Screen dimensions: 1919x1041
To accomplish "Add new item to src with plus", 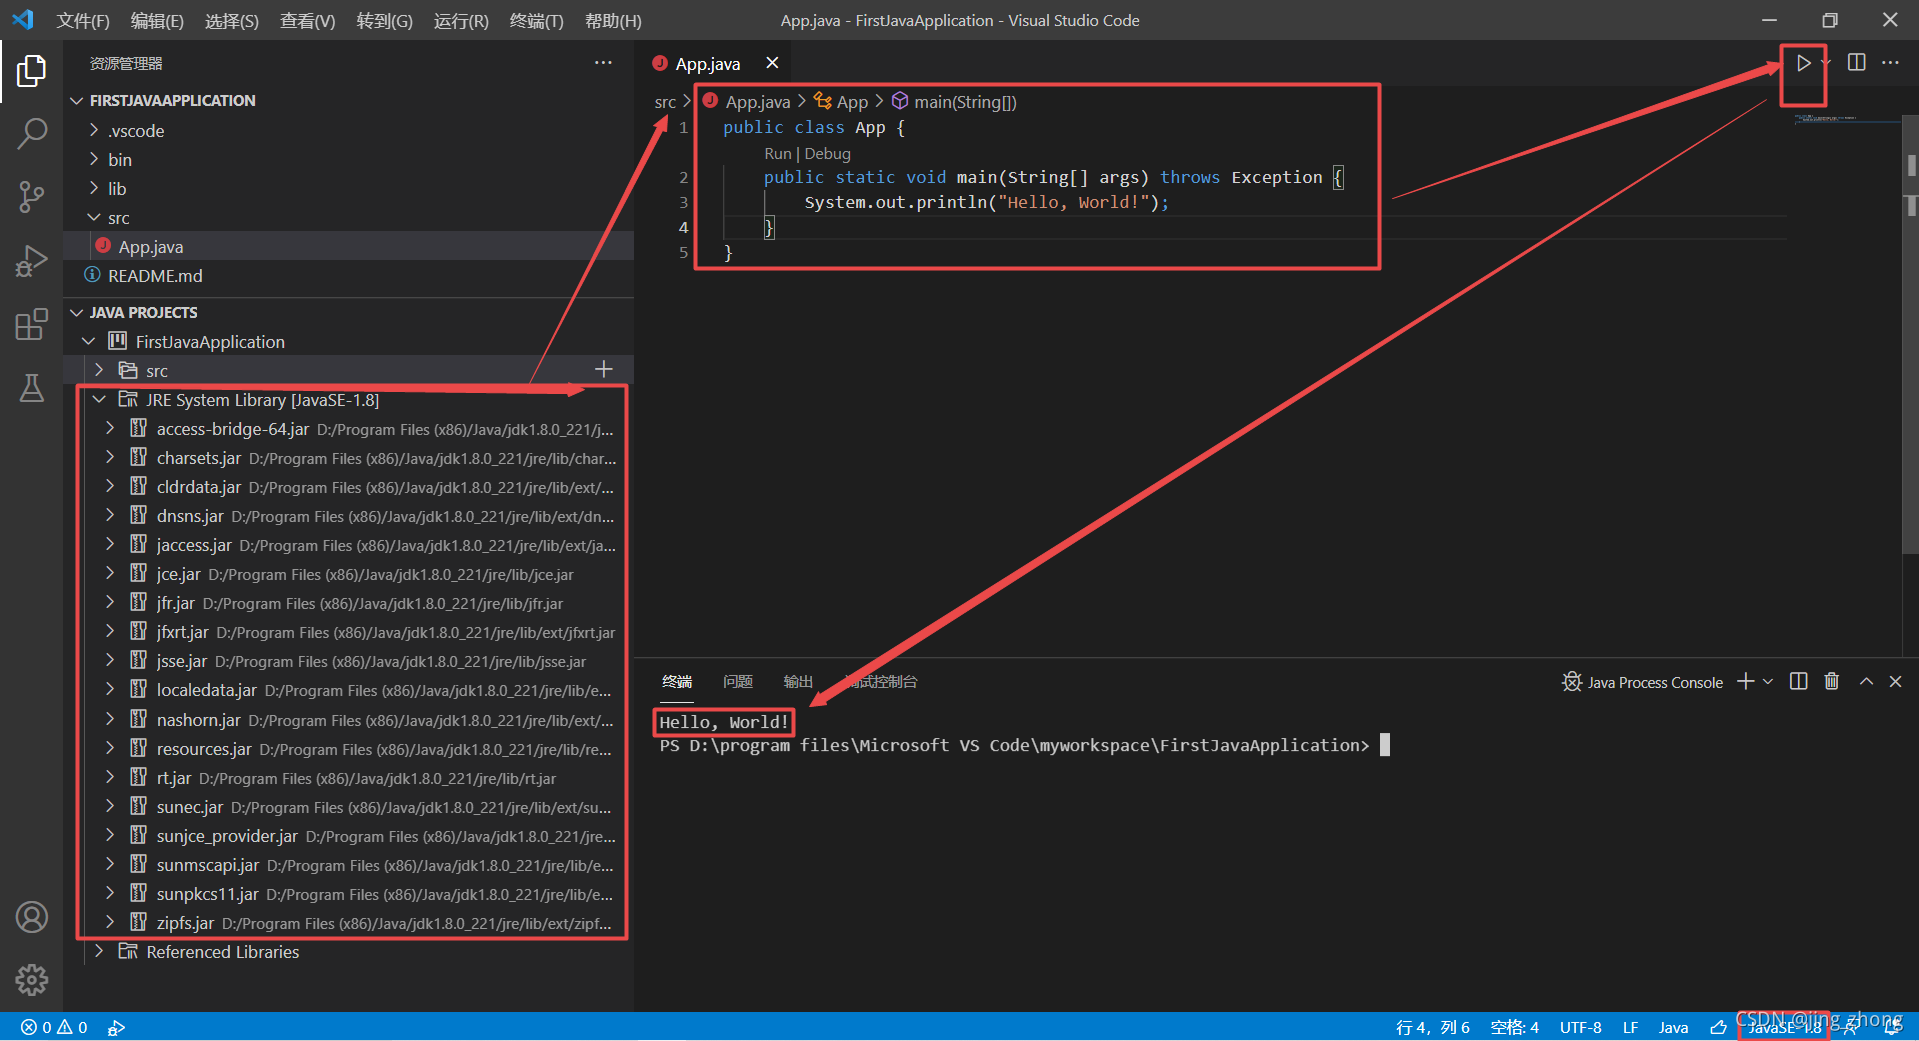I will 603,369.
